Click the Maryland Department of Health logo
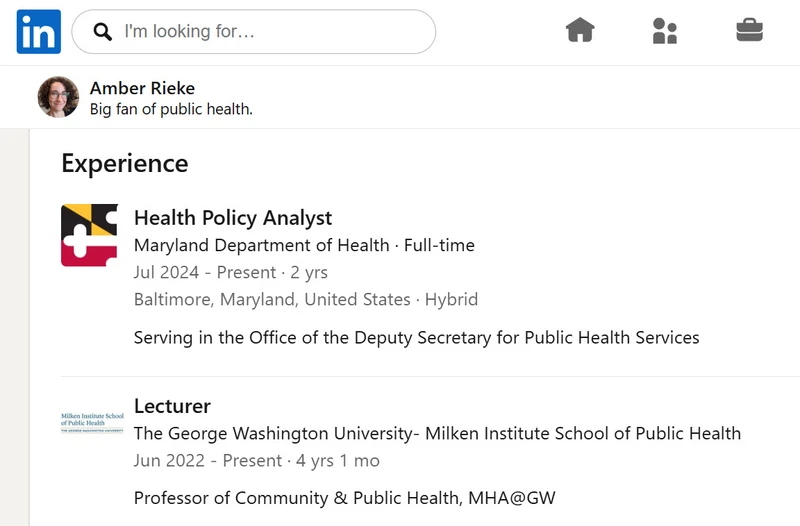This screenshot has height=526, width=800. click(x=90, y=235)
